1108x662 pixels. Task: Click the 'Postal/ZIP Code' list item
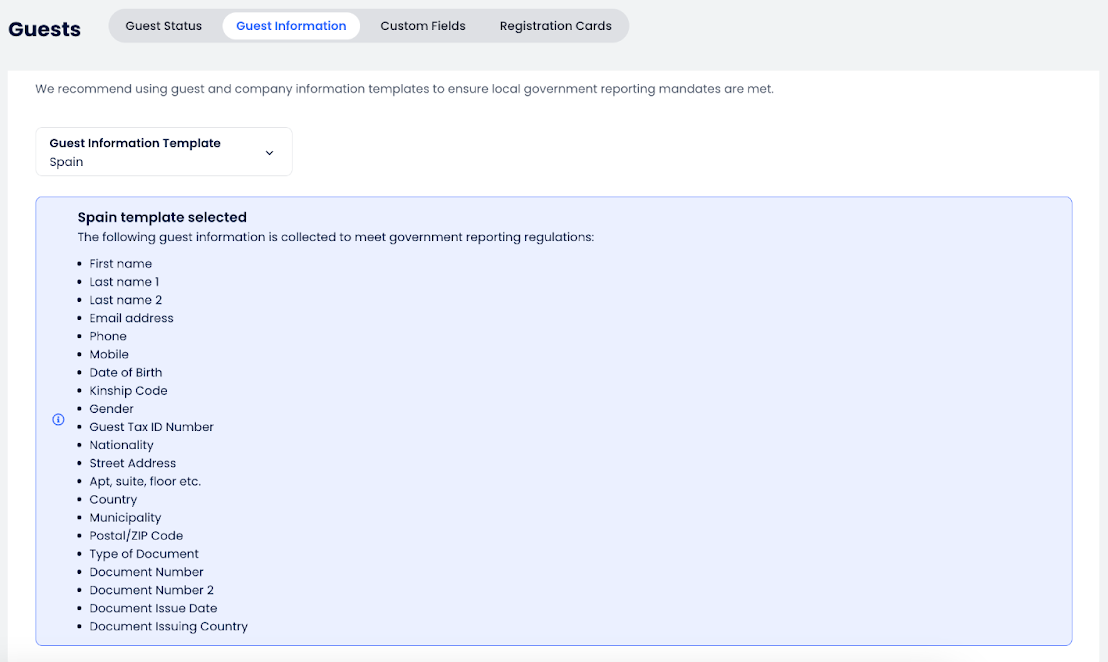pyautogui.click(x=136, y=536)
